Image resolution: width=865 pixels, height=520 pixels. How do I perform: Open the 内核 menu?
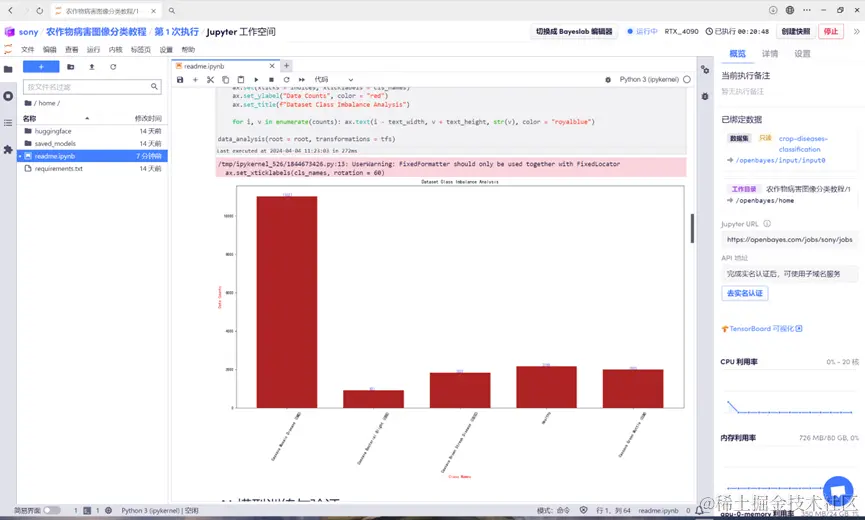[115, 50]
